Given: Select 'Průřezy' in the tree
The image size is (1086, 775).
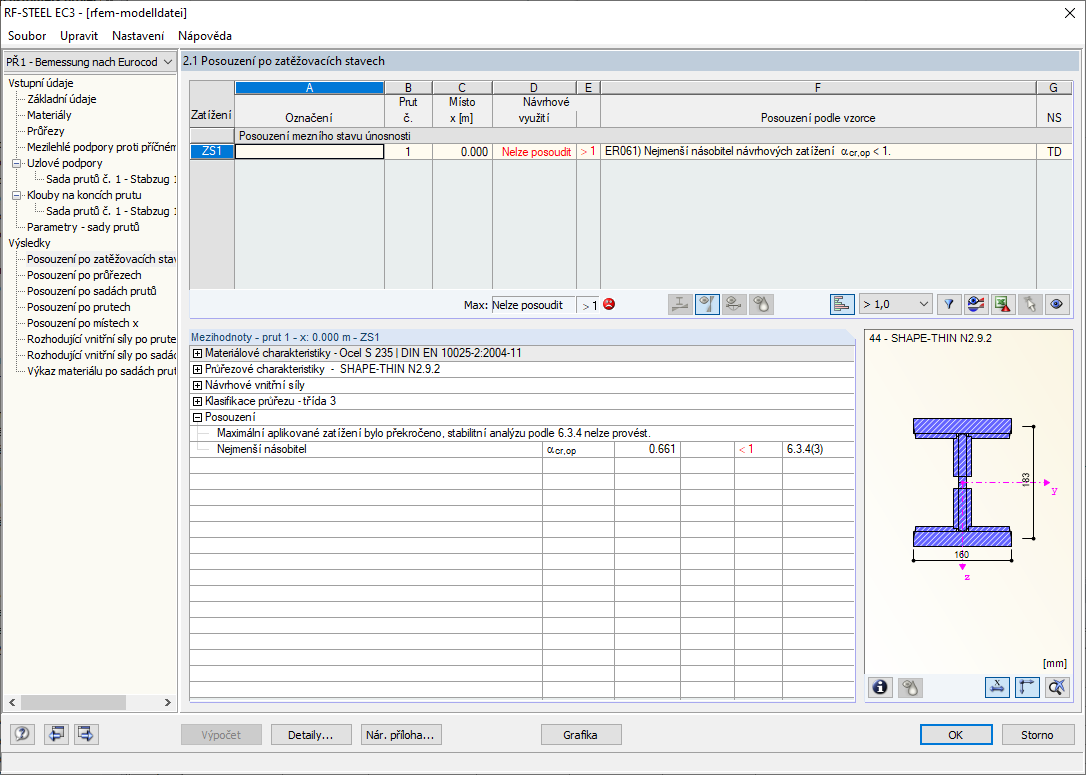Looking at the screenshot, I should point(46,131).
